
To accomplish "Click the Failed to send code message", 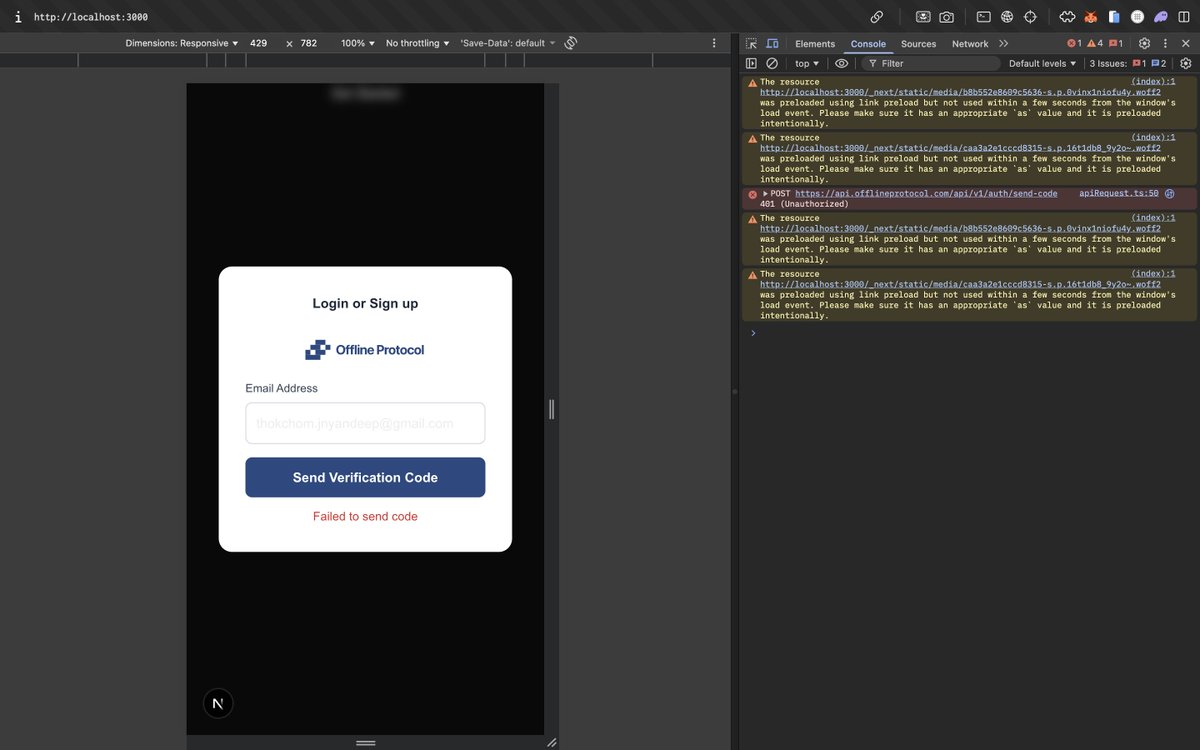I will [365, 516].
